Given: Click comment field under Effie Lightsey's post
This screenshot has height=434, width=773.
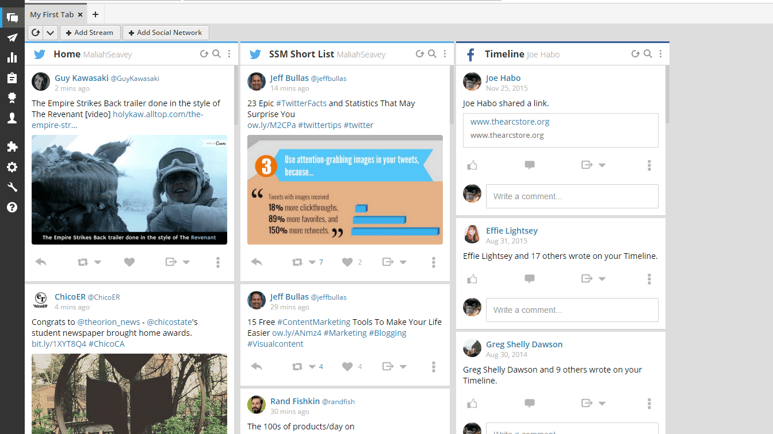Looking at the screenshot, I should (x=572, y=310).
